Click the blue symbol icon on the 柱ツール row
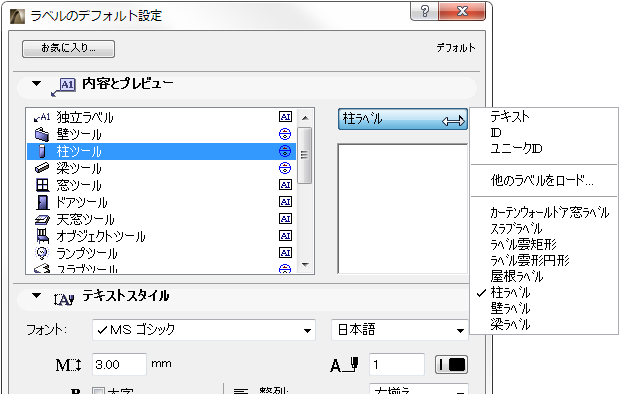Image resolution: width=626 pixels, height=394 pixels. click(x=285, y=151)
